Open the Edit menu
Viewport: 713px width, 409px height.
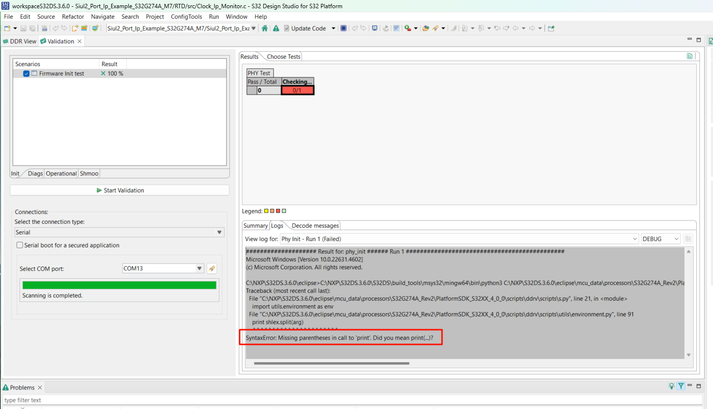[25, 16]
